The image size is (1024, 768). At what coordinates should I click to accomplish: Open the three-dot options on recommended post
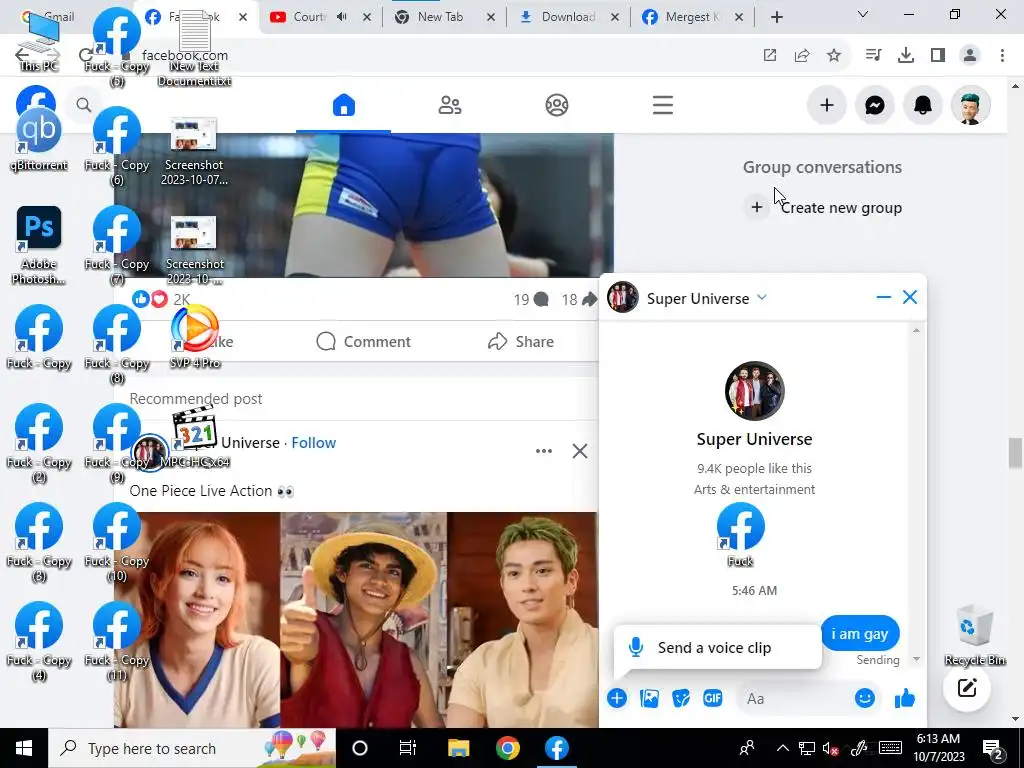pyautogui.click(x=543, y=451)
